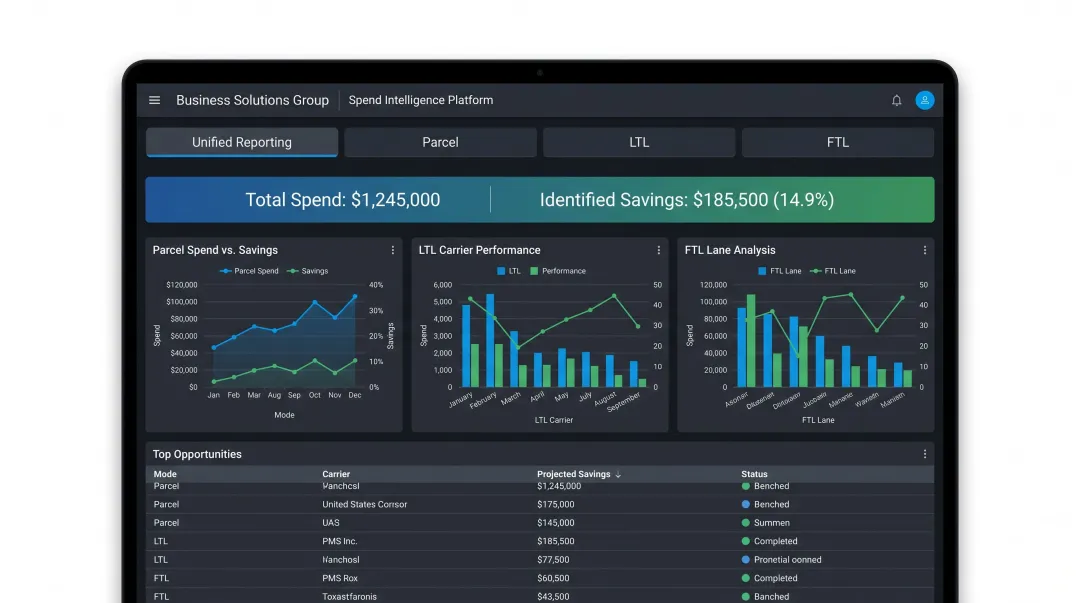Click the LTL Carrier Performance title
The height and width of the screenshot is (603, 1080).
(479, 250)
